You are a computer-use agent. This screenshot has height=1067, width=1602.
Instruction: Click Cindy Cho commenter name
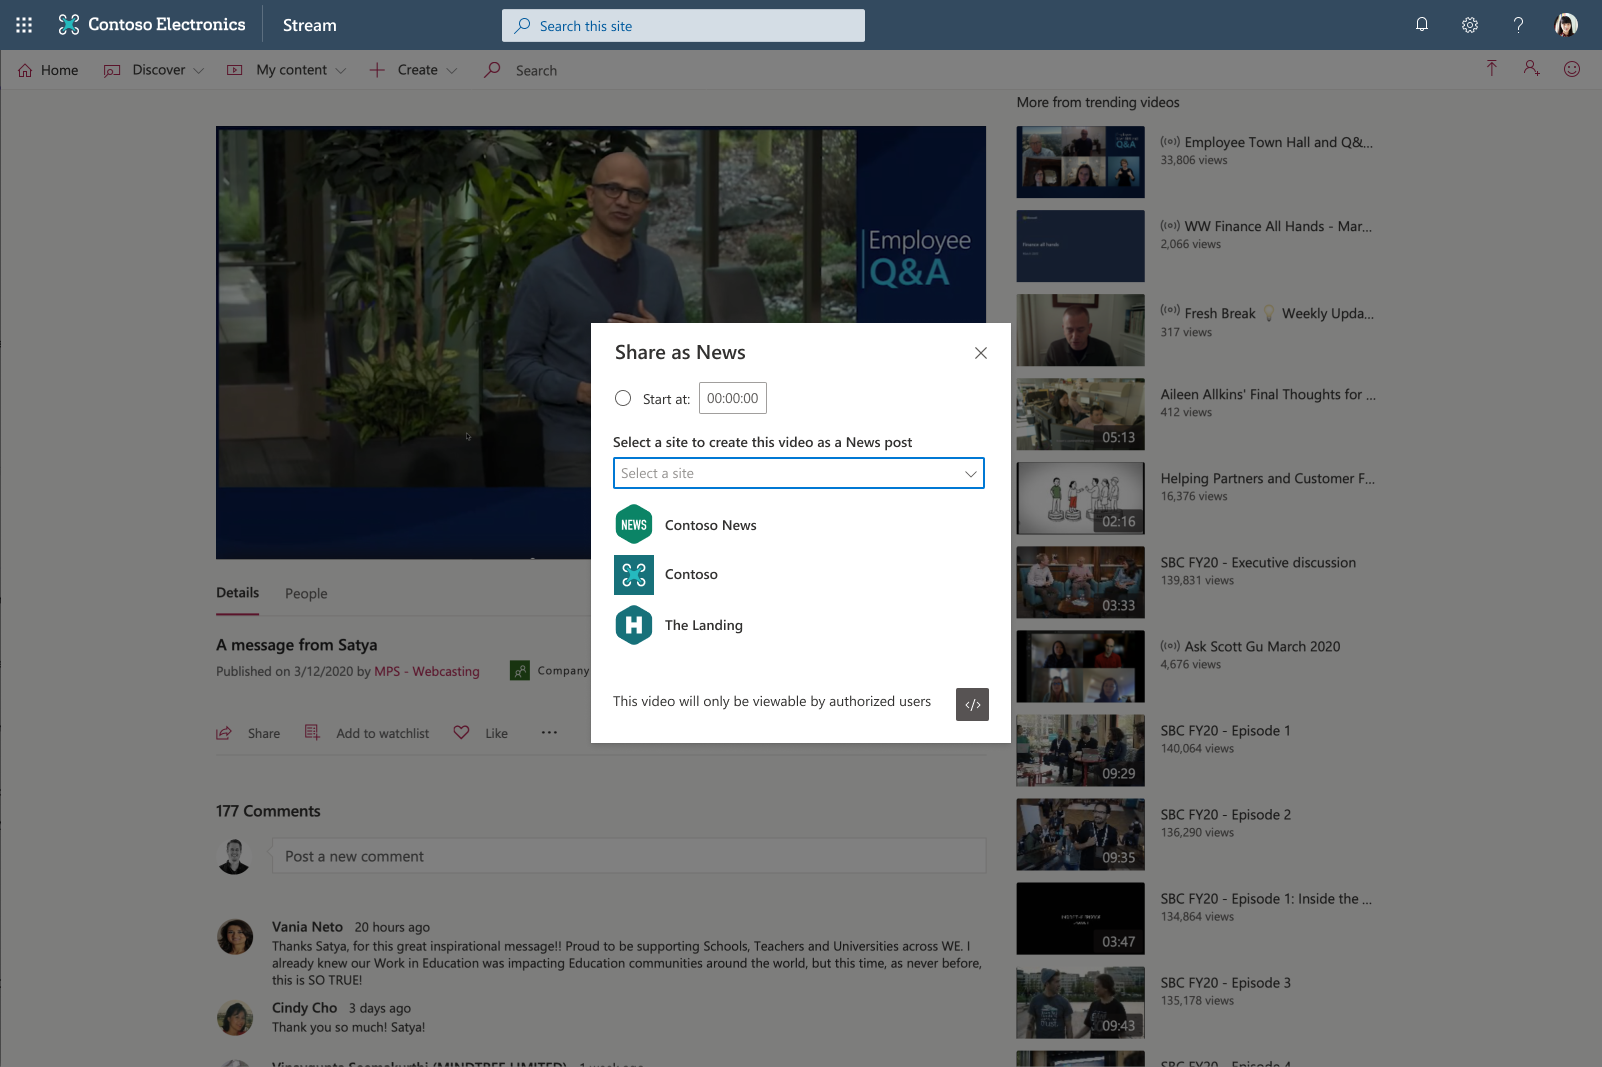pos(304,1008)
